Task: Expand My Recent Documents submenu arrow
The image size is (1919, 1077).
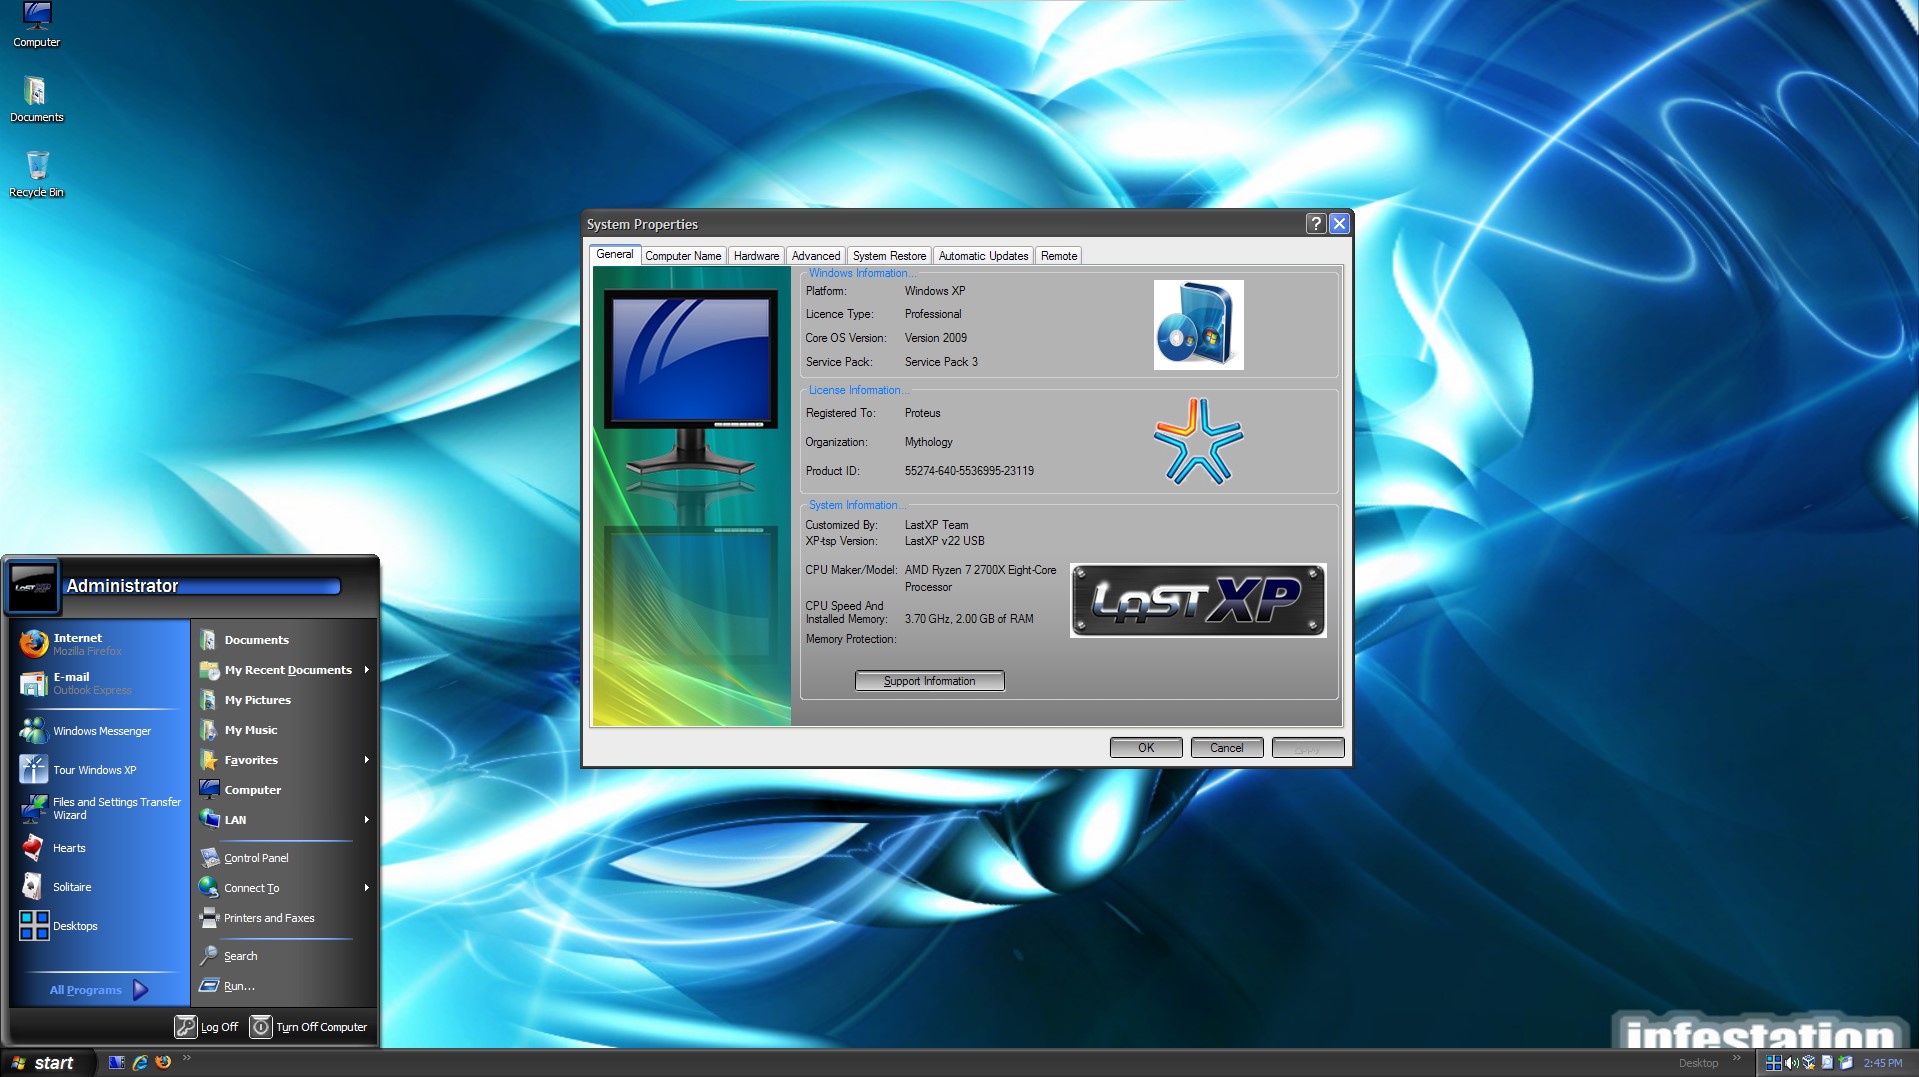Action: point(367,670)
